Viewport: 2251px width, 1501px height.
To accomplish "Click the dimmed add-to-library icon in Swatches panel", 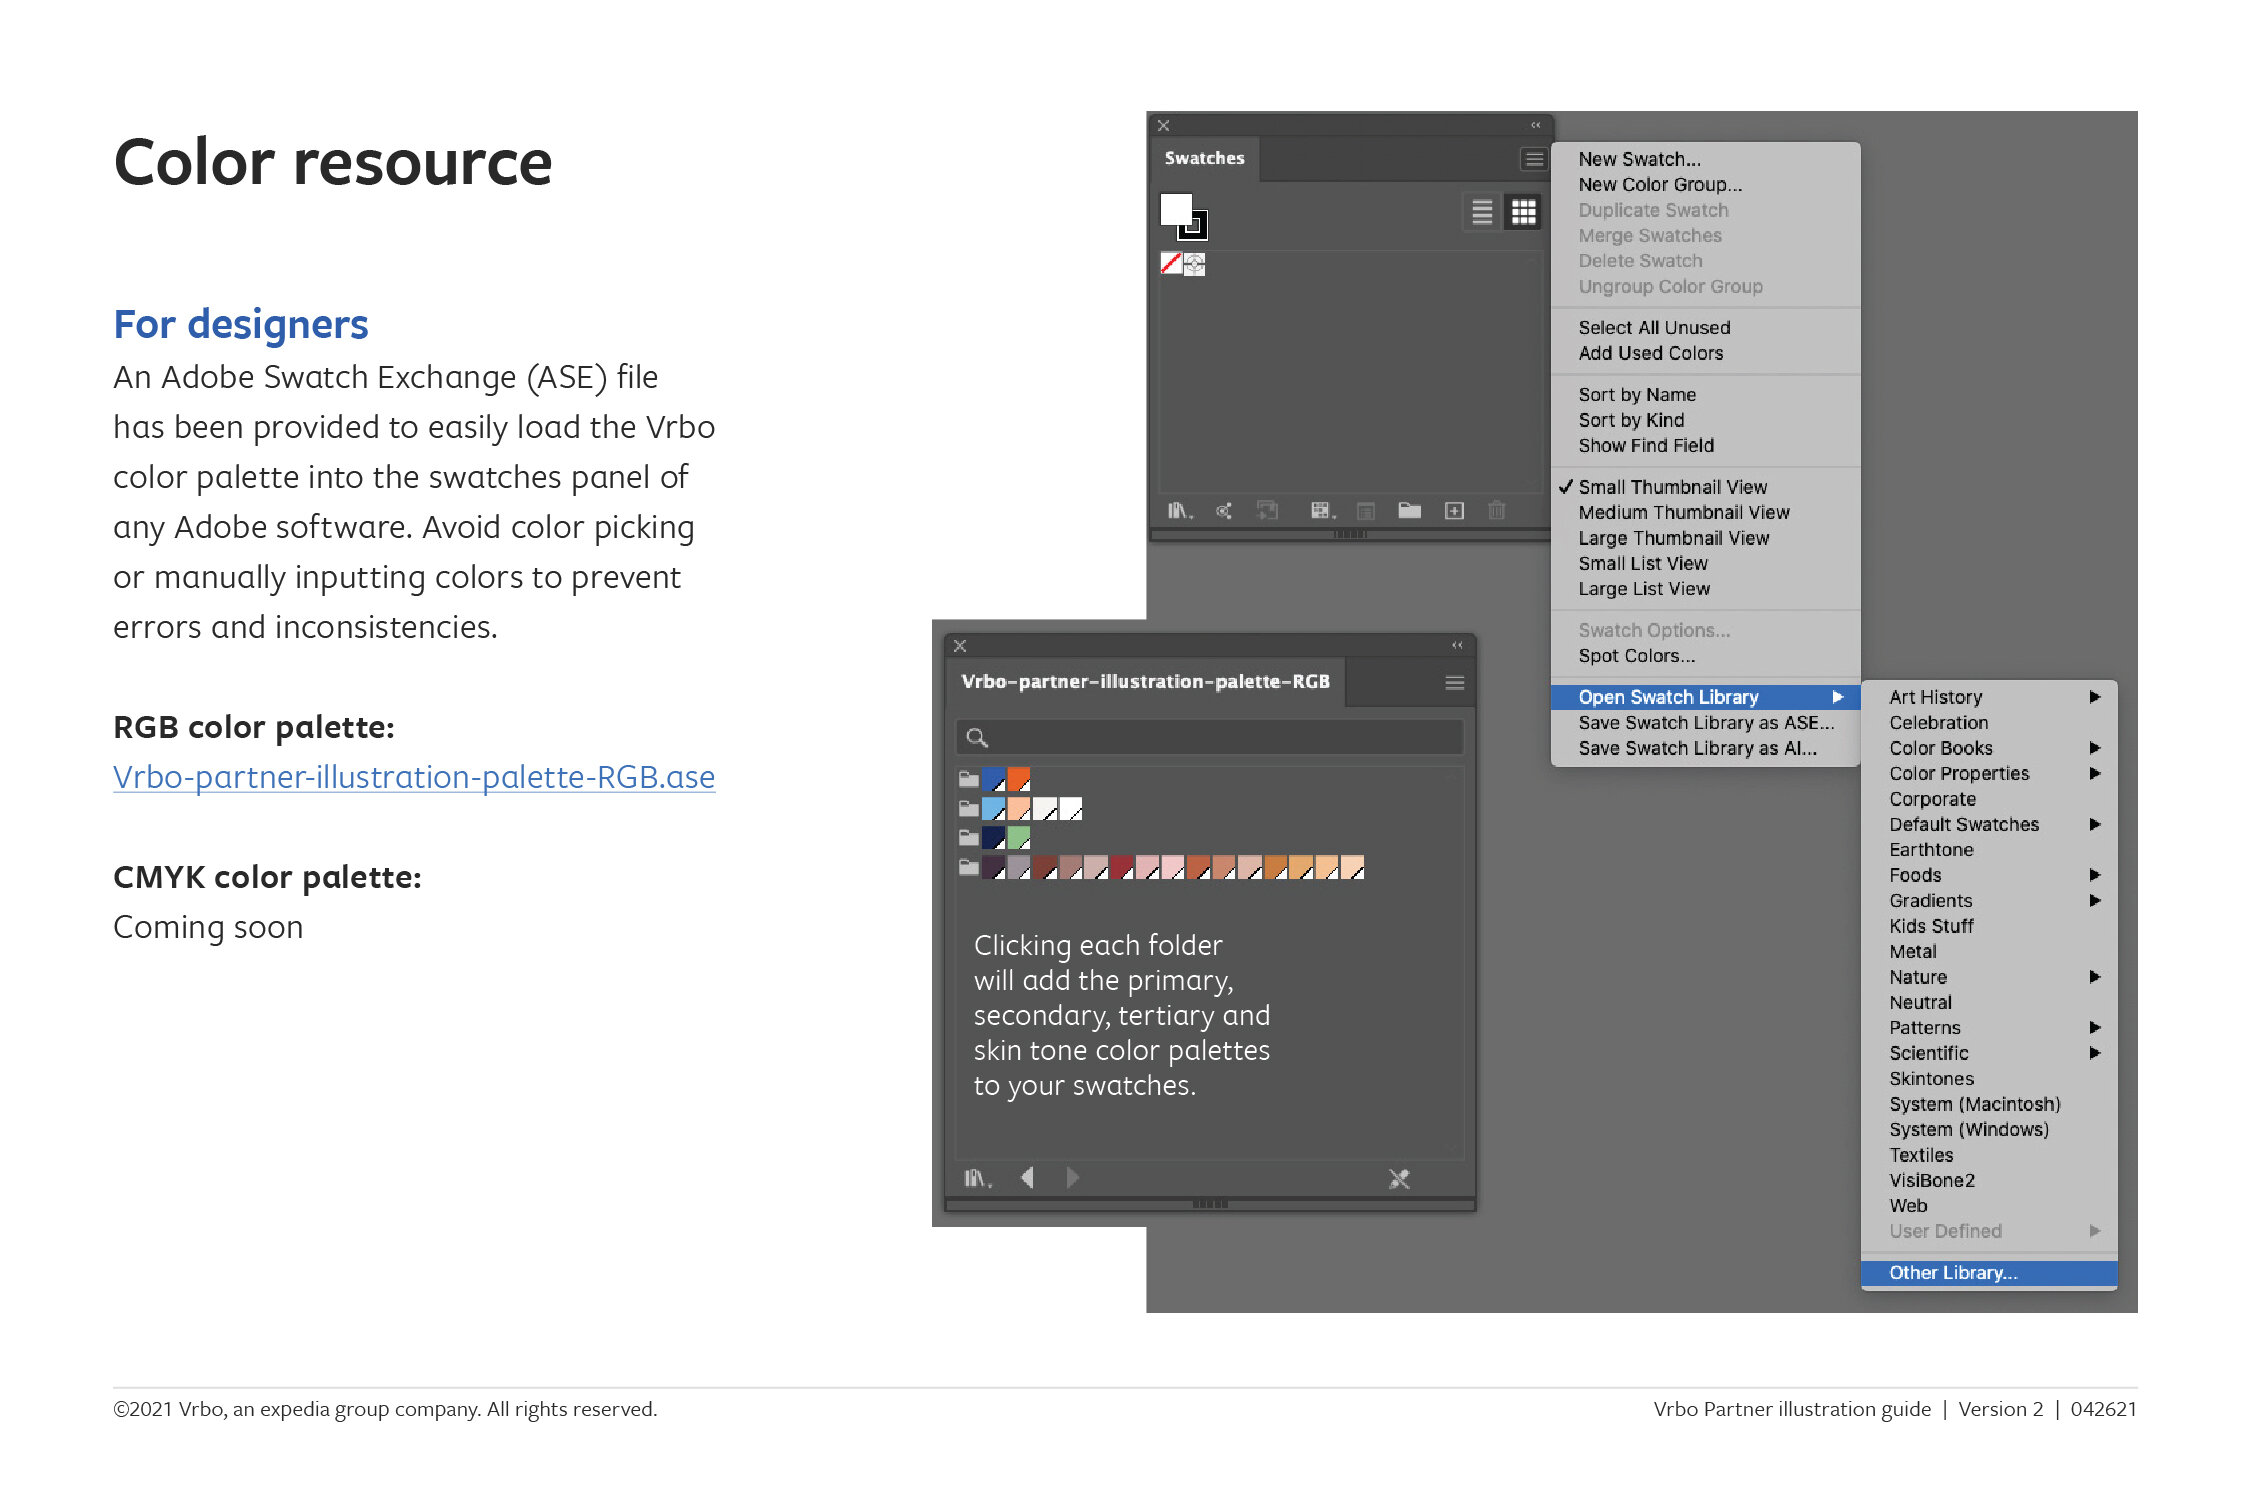I will 1267,511.
